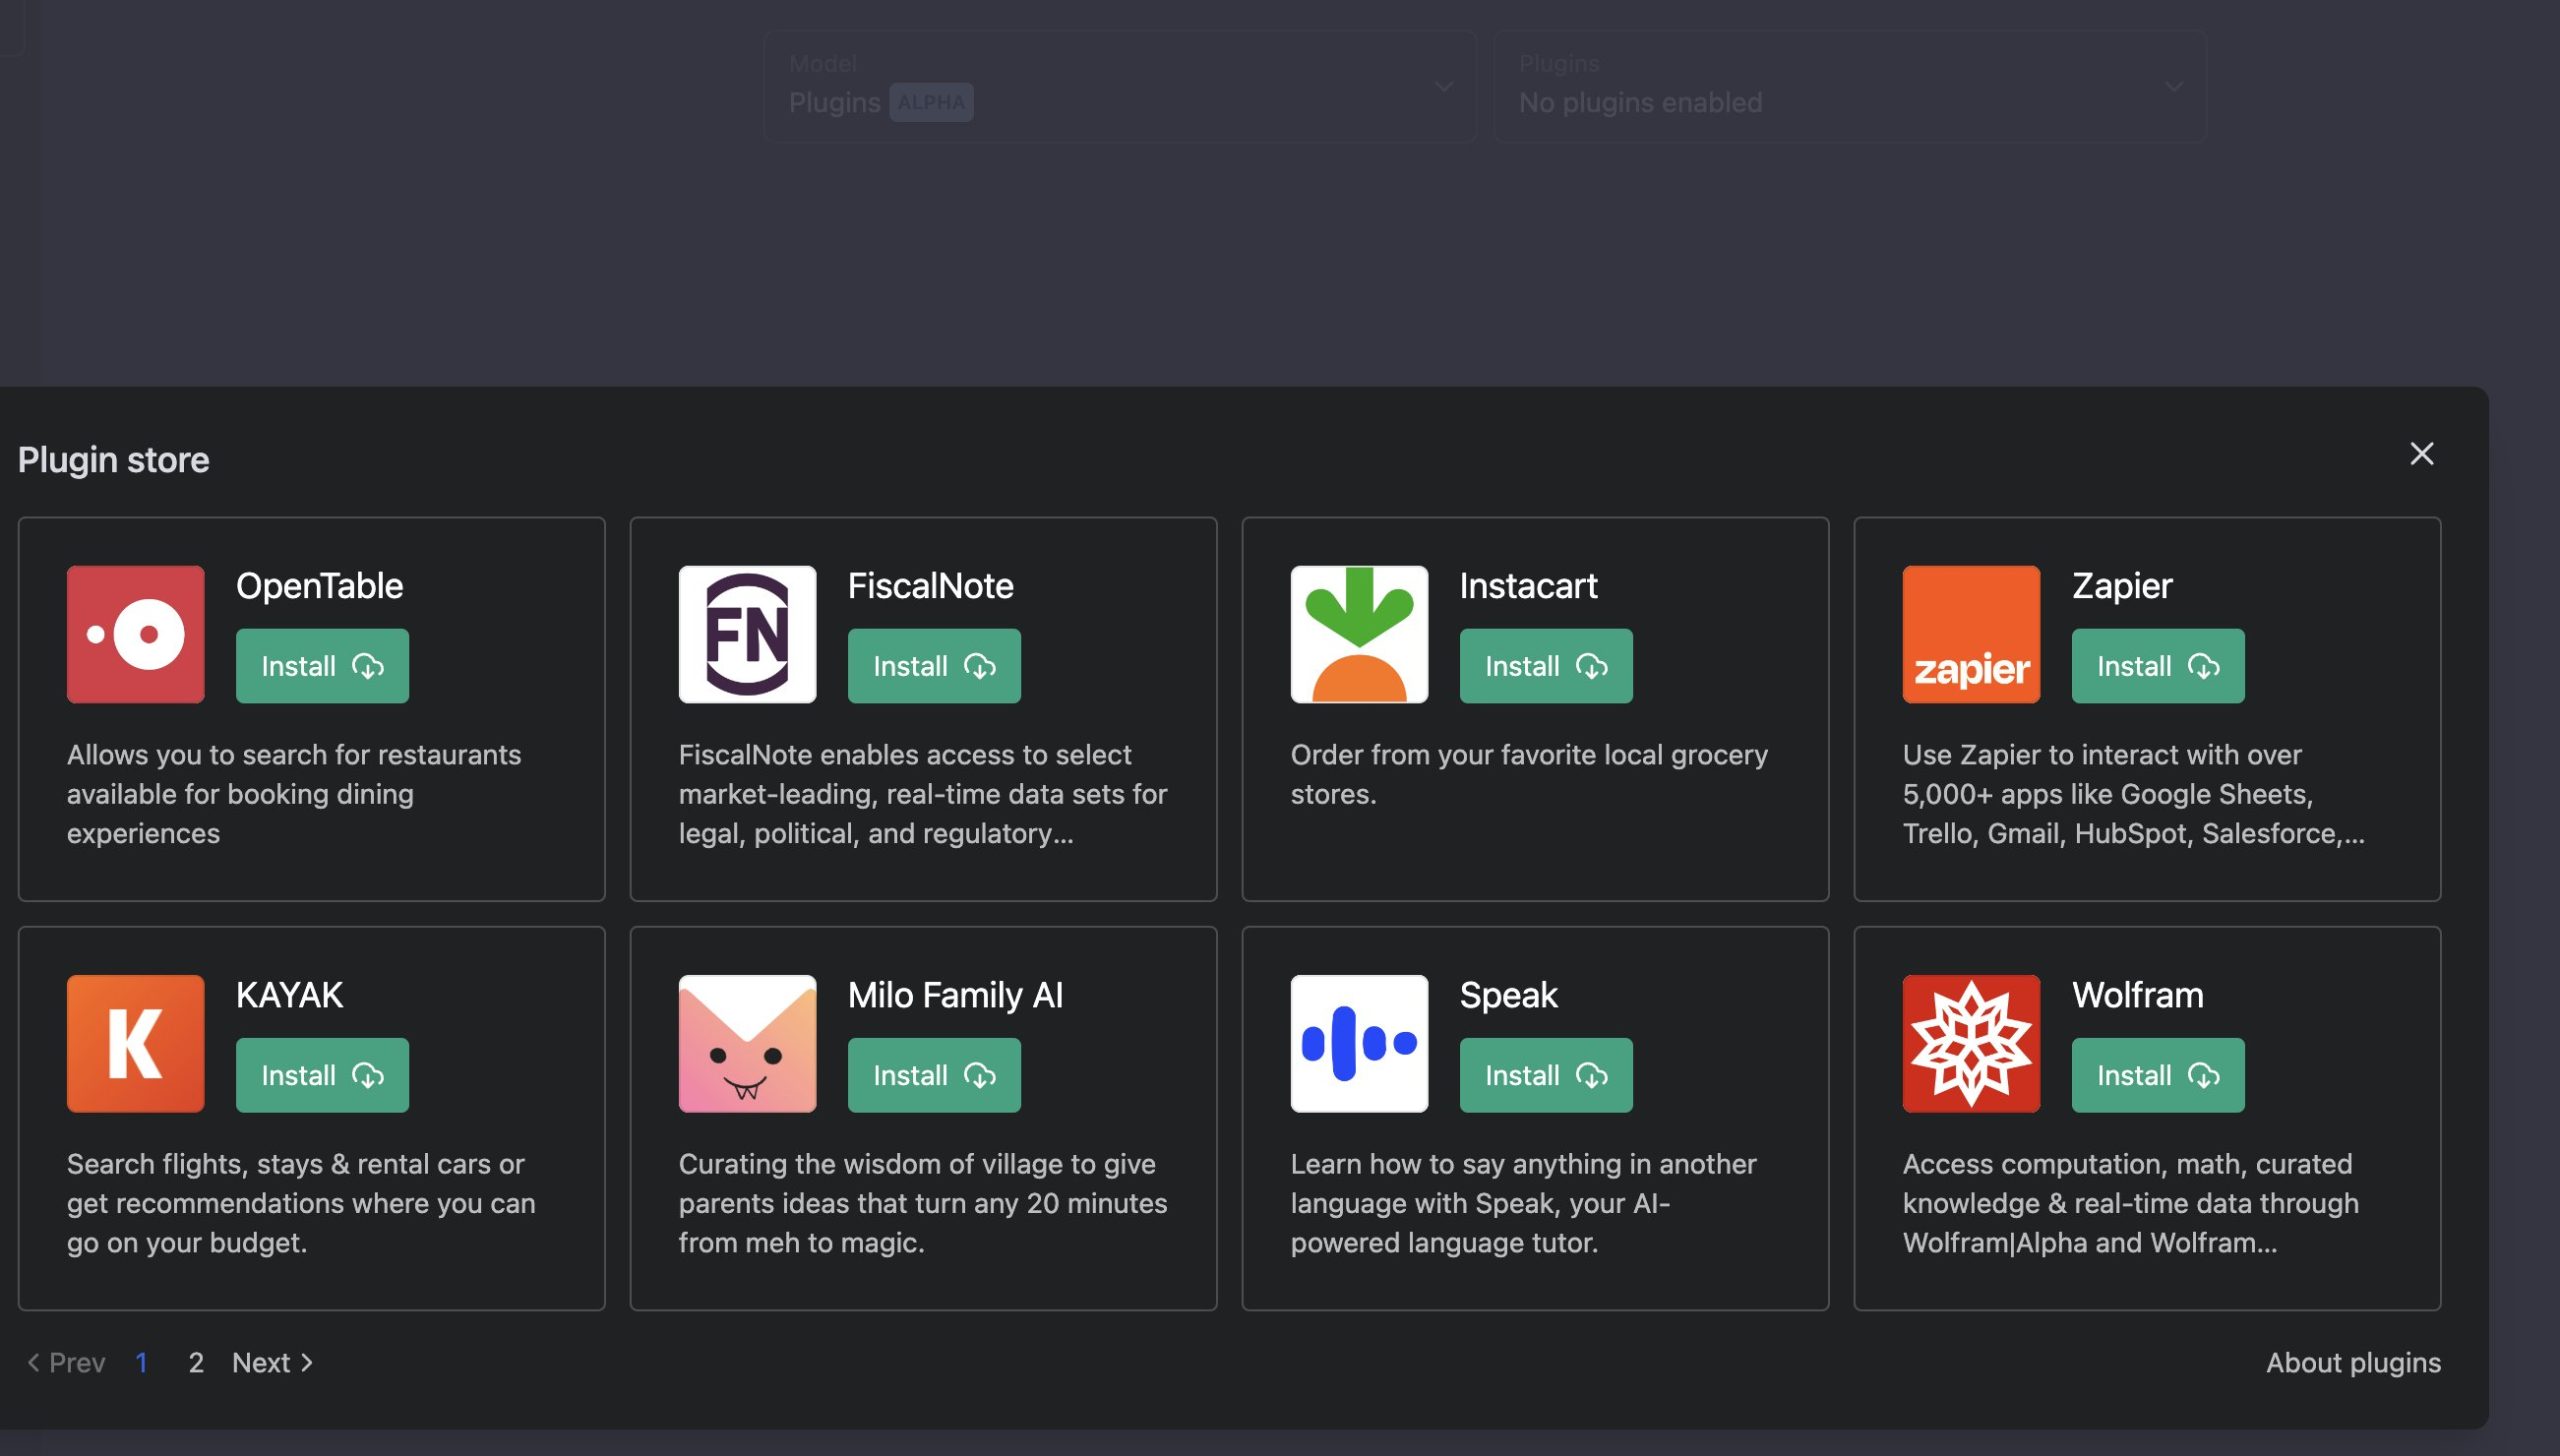Viewport: 2560px width, 1456px height.
Task: Expand the 'No plugins enabled' dropdown
Action: [x=1849, y=88]
